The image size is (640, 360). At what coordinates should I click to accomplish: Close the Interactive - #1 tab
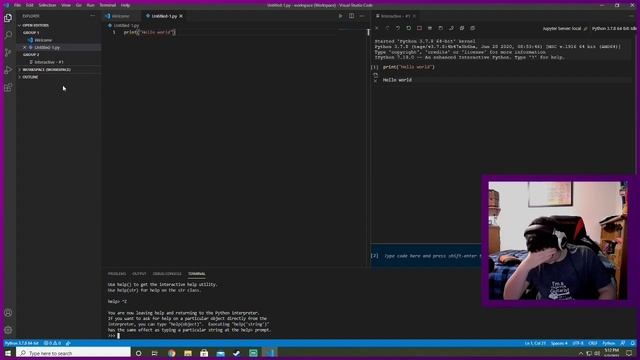point(414,16)
